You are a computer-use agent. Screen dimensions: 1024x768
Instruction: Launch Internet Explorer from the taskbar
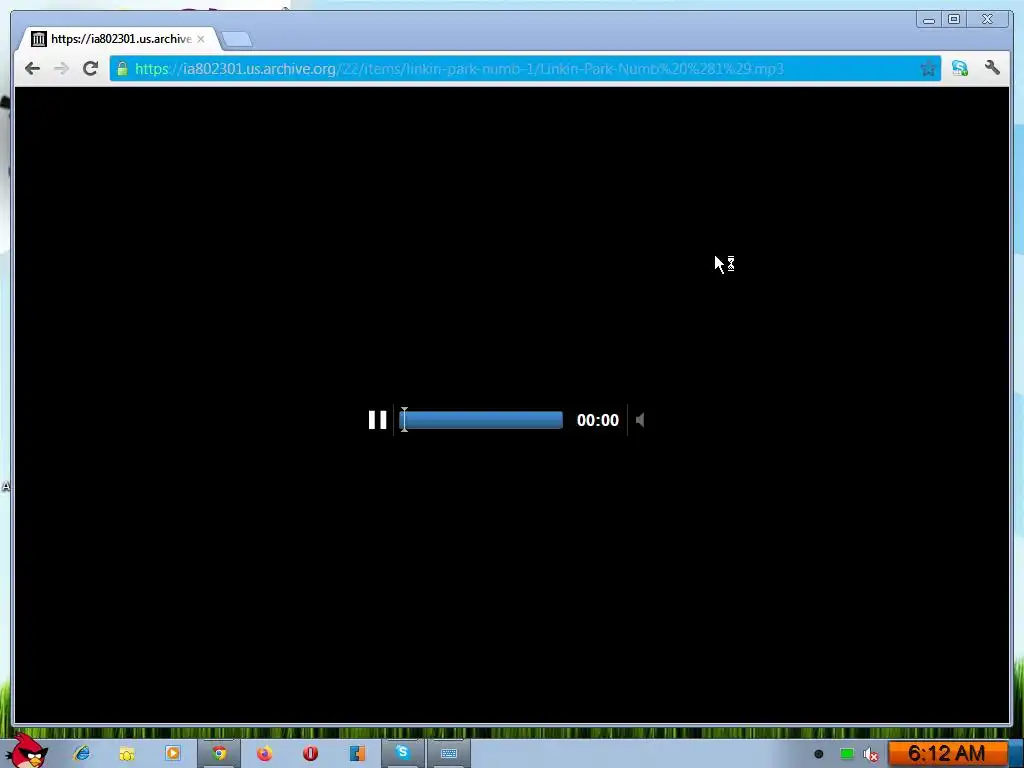pyautogui.click(x=82, y=754)
